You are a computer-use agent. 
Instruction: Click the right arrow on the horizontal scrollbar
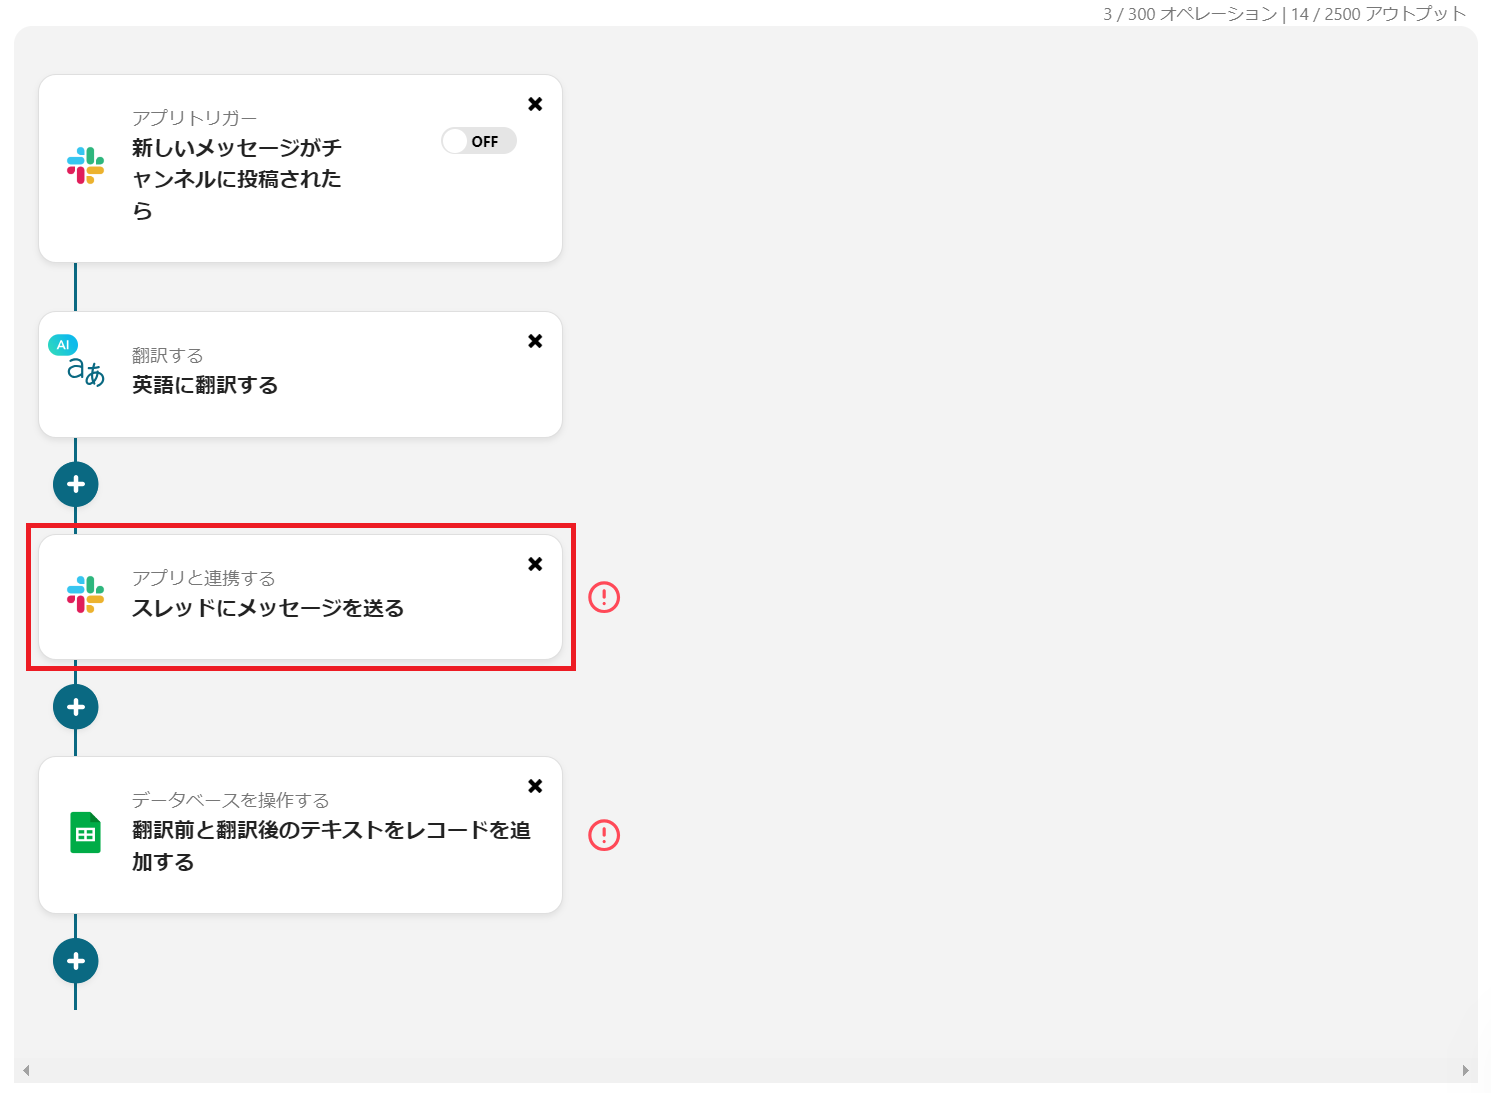tap(1464, 1071)
